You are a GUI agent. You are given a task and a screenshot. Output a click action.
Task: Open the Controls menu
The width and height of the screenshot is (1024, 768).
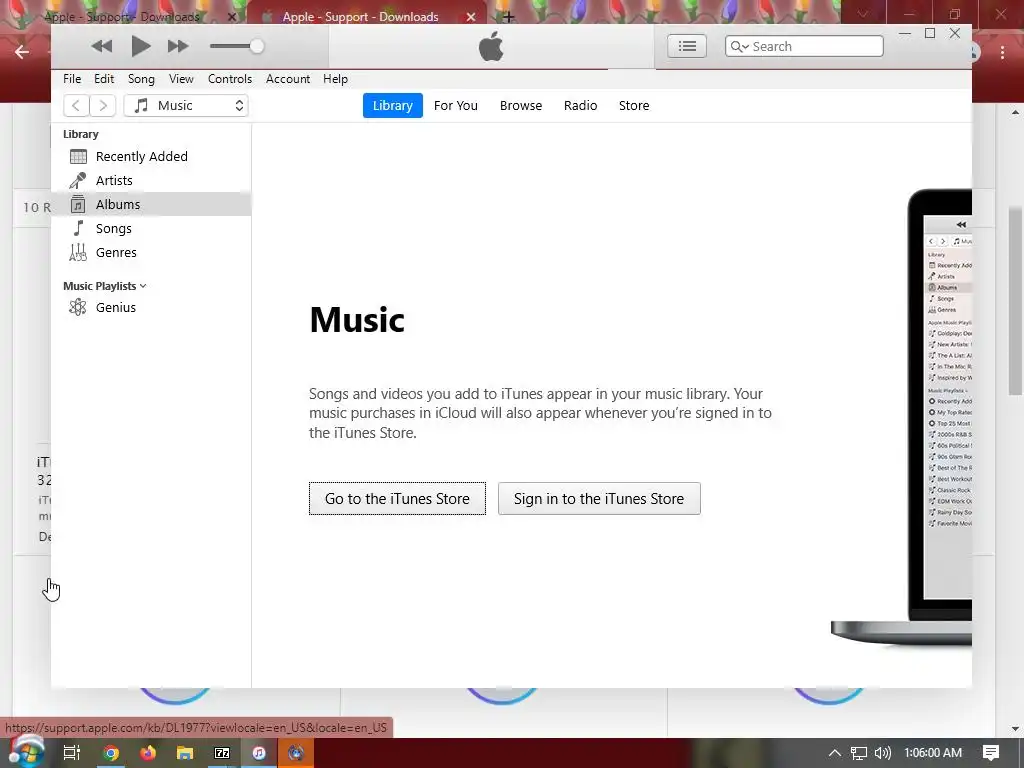[x=230, y=79]
